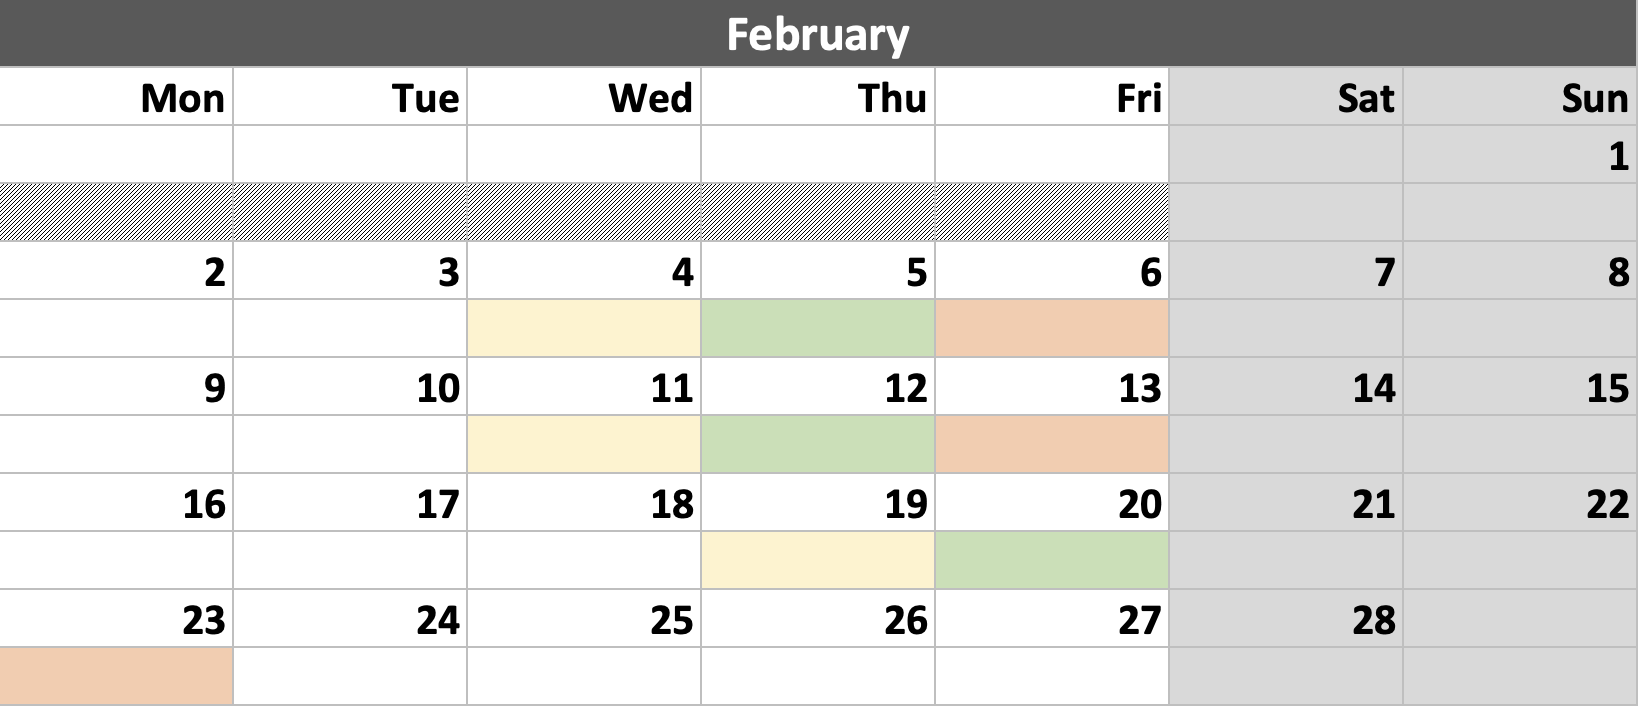Select the yellow cell under Thursday 19

pyautogui.click(x=818, y=561)
